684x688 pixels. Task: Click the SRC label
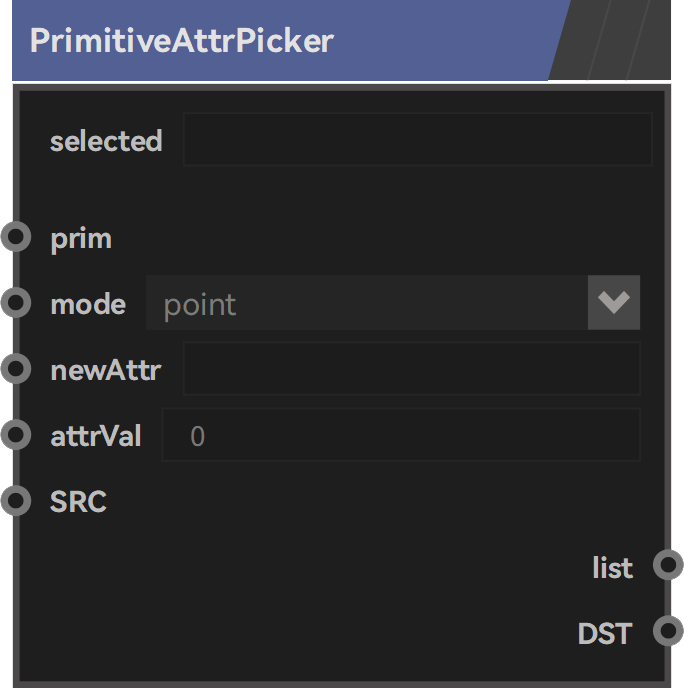78,501
